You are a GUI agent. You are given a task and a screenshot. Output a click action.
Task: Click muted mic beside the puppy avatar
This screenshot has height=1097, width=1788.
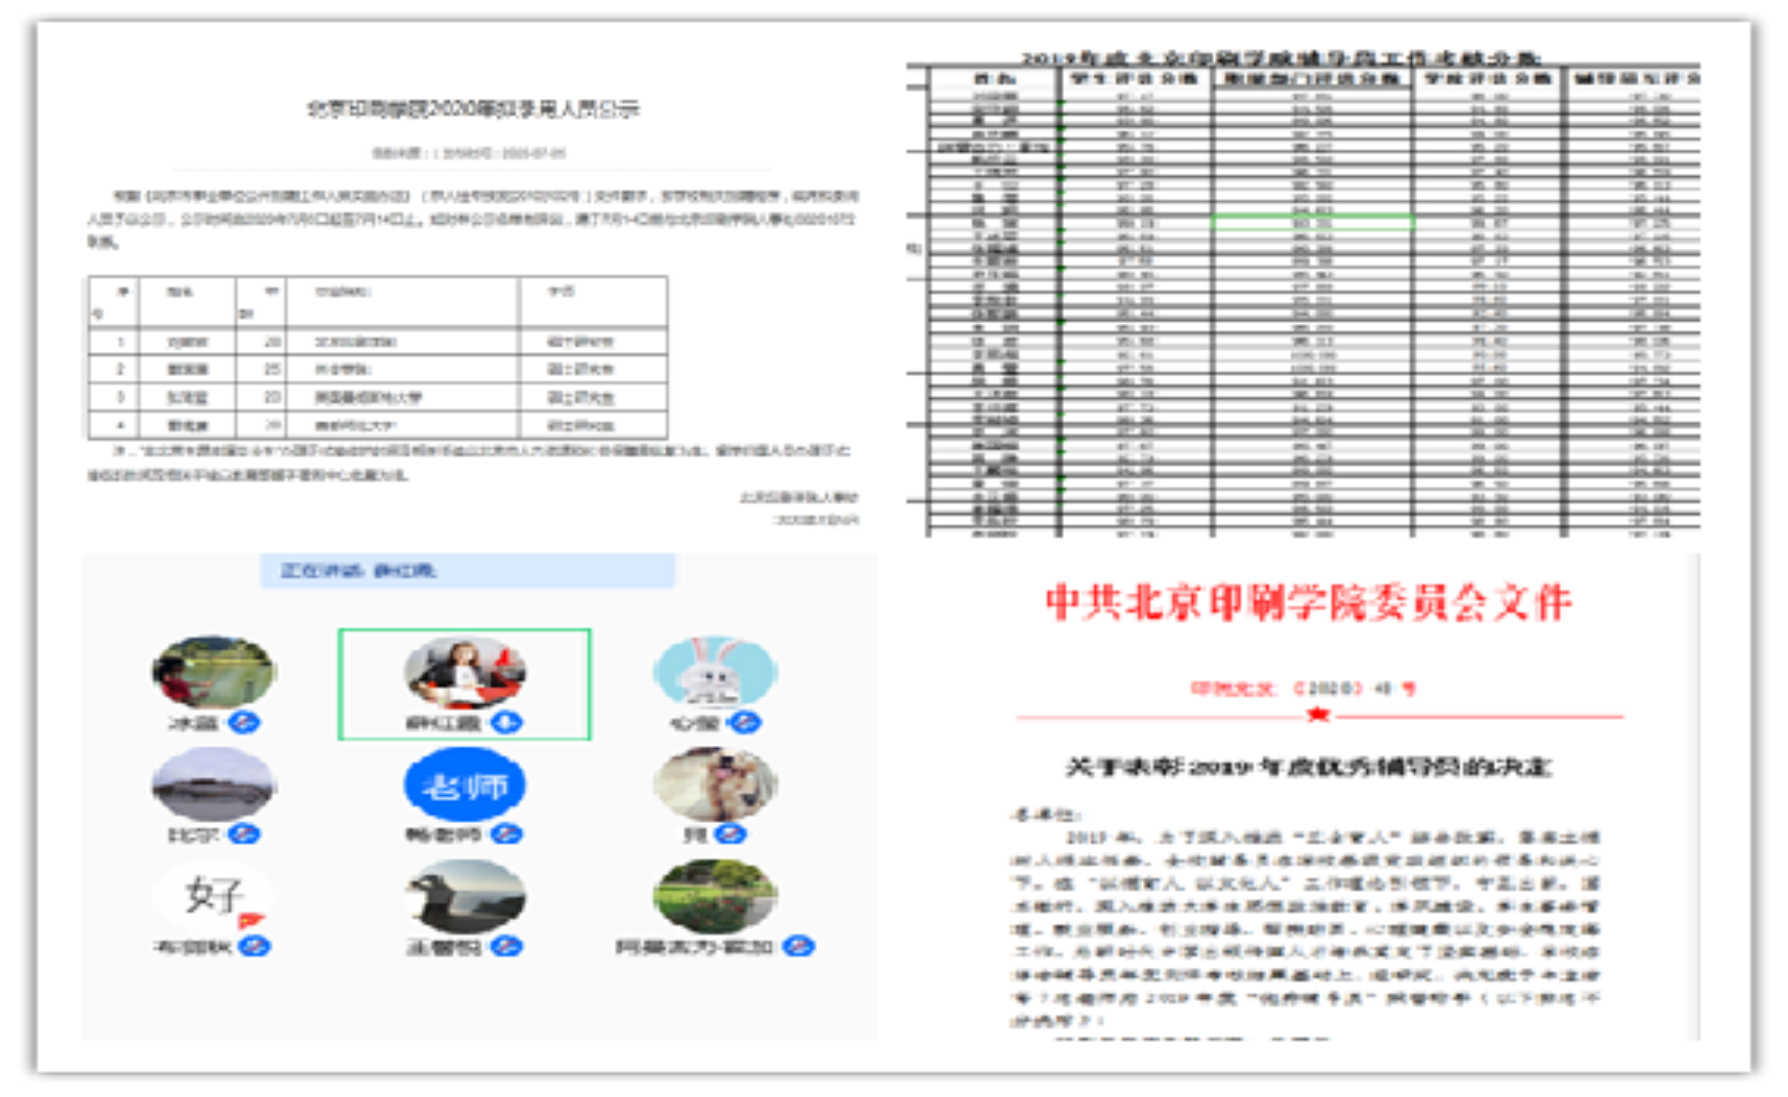point(730,834)
